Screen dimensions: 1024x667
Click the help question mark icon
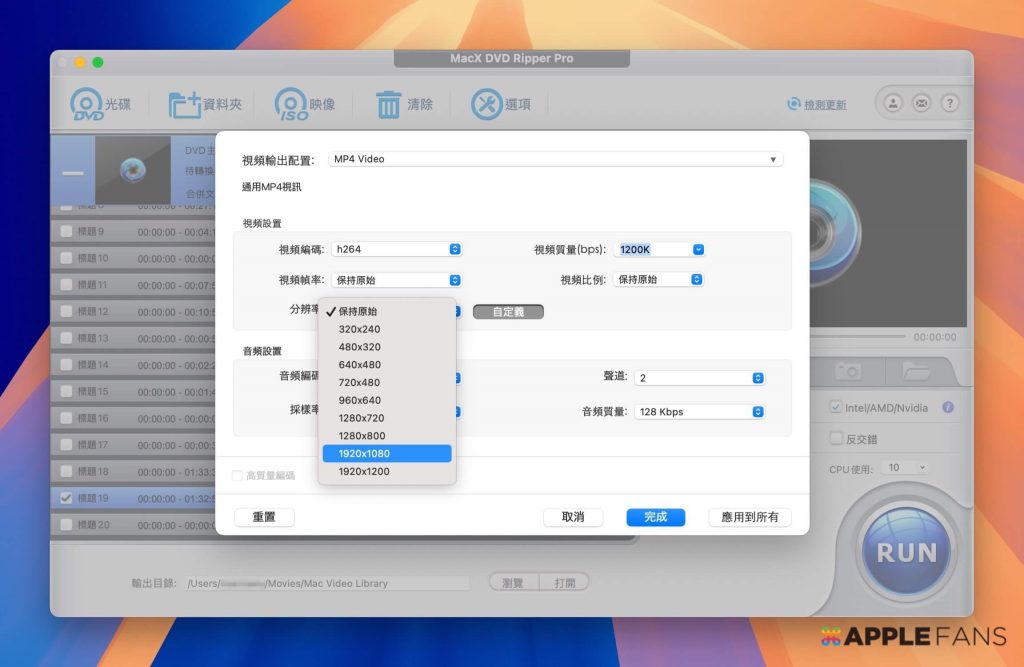[949, 103]
